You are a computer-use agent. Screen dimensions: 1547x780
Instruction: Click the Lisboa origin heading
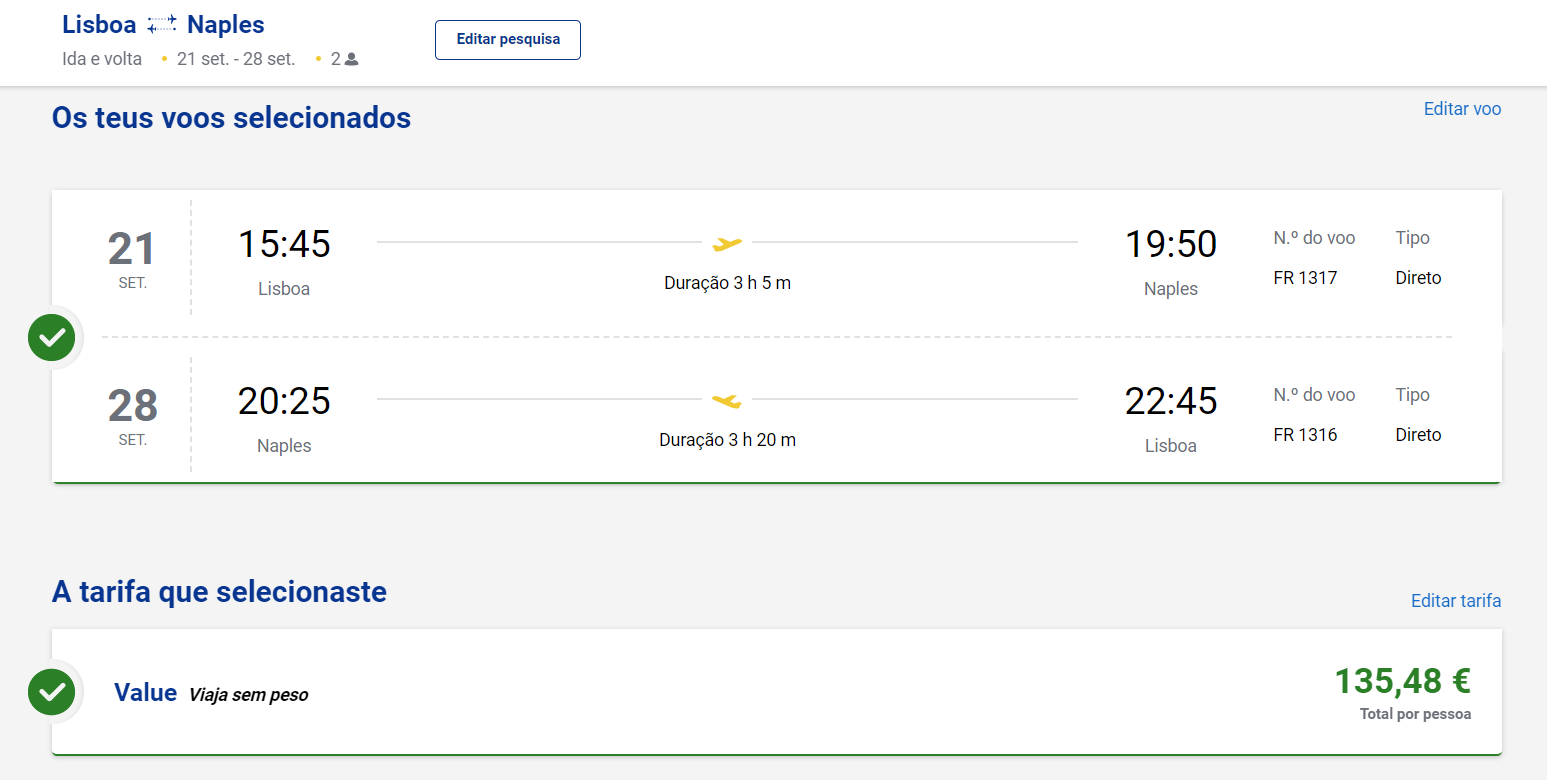coord(99,25)
